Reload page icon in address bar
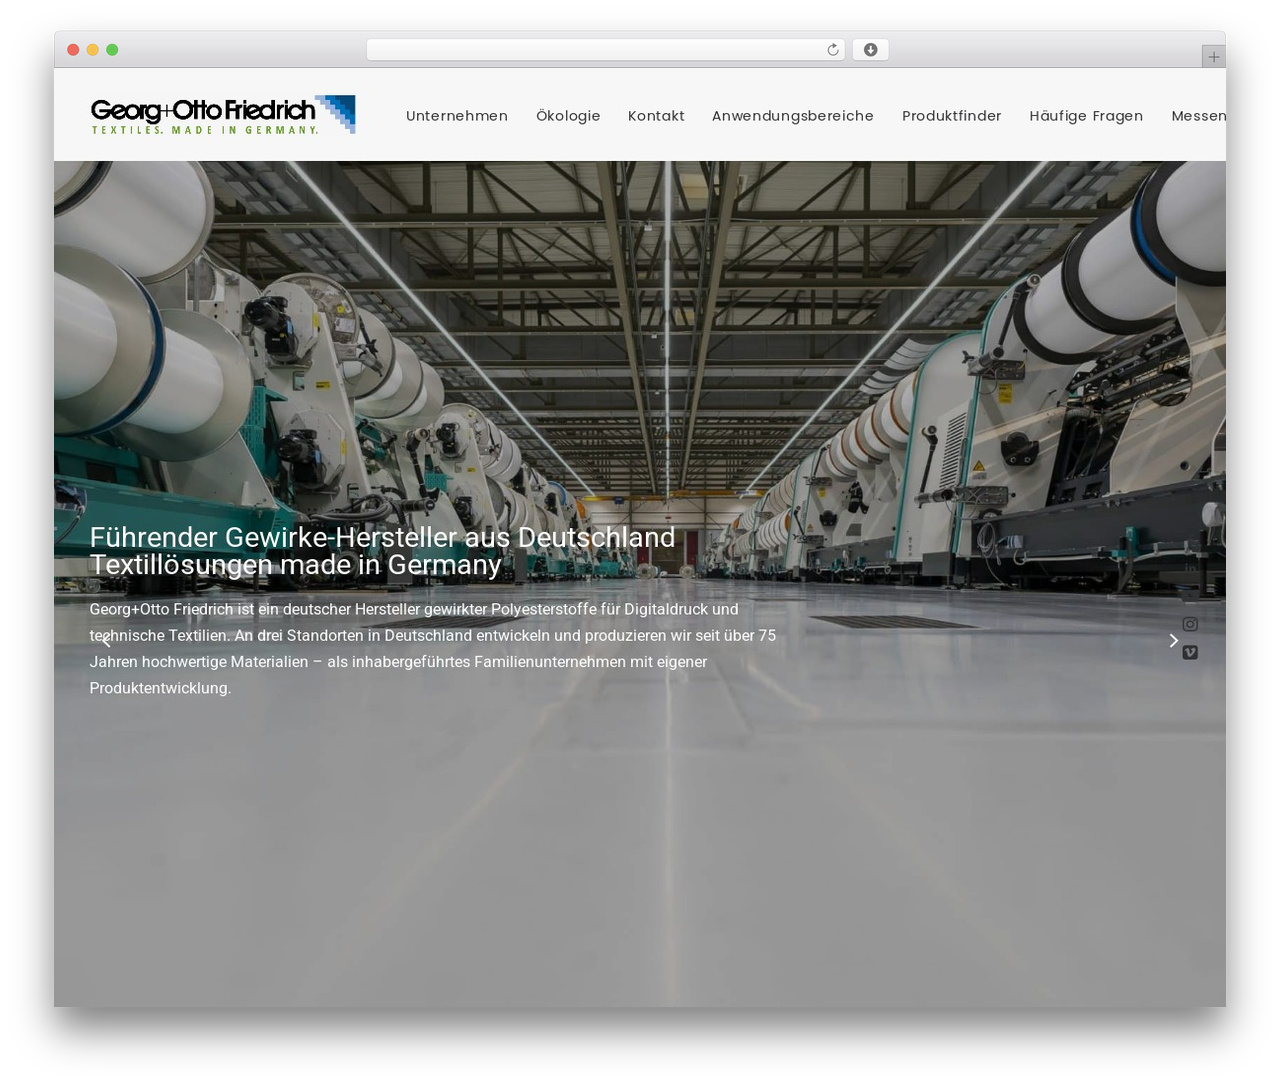 832,50
